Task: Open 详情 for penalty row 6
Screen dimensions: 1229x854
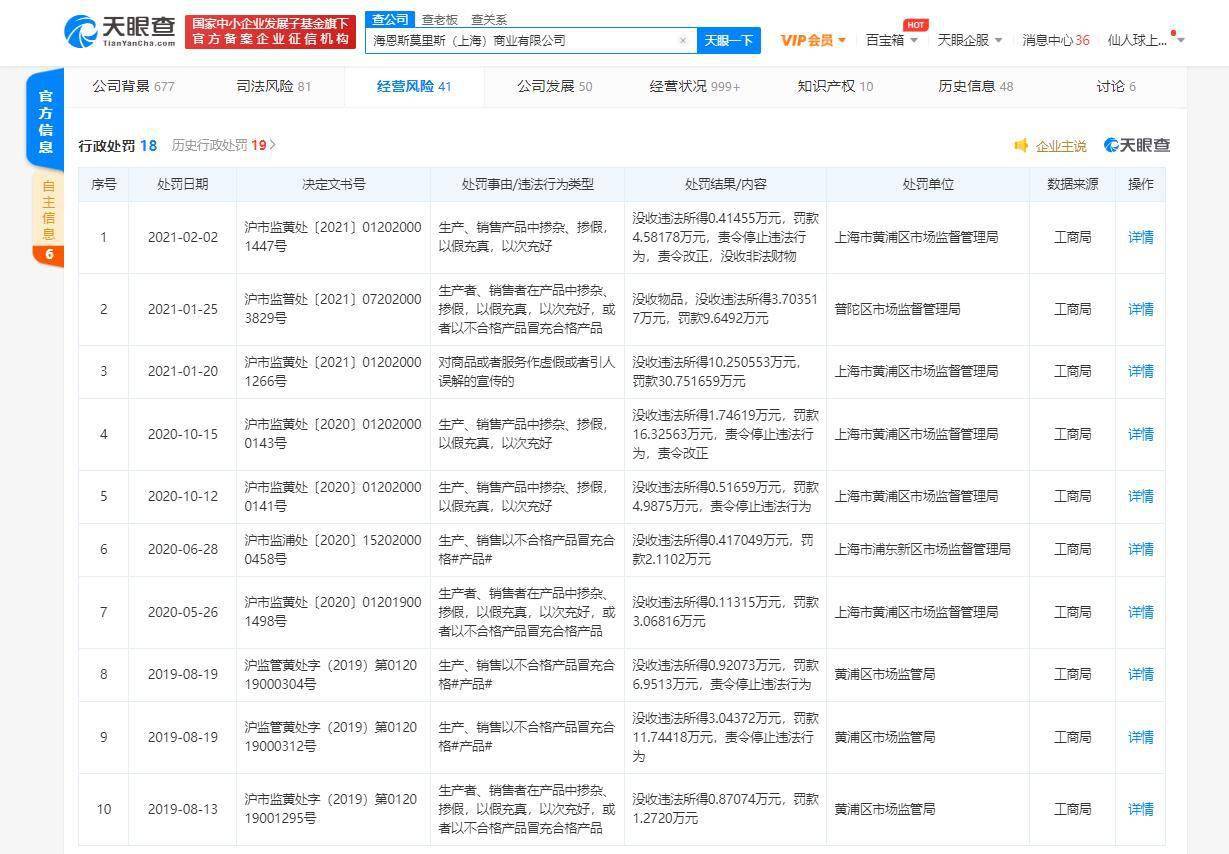Action: tap(1140, 549)
